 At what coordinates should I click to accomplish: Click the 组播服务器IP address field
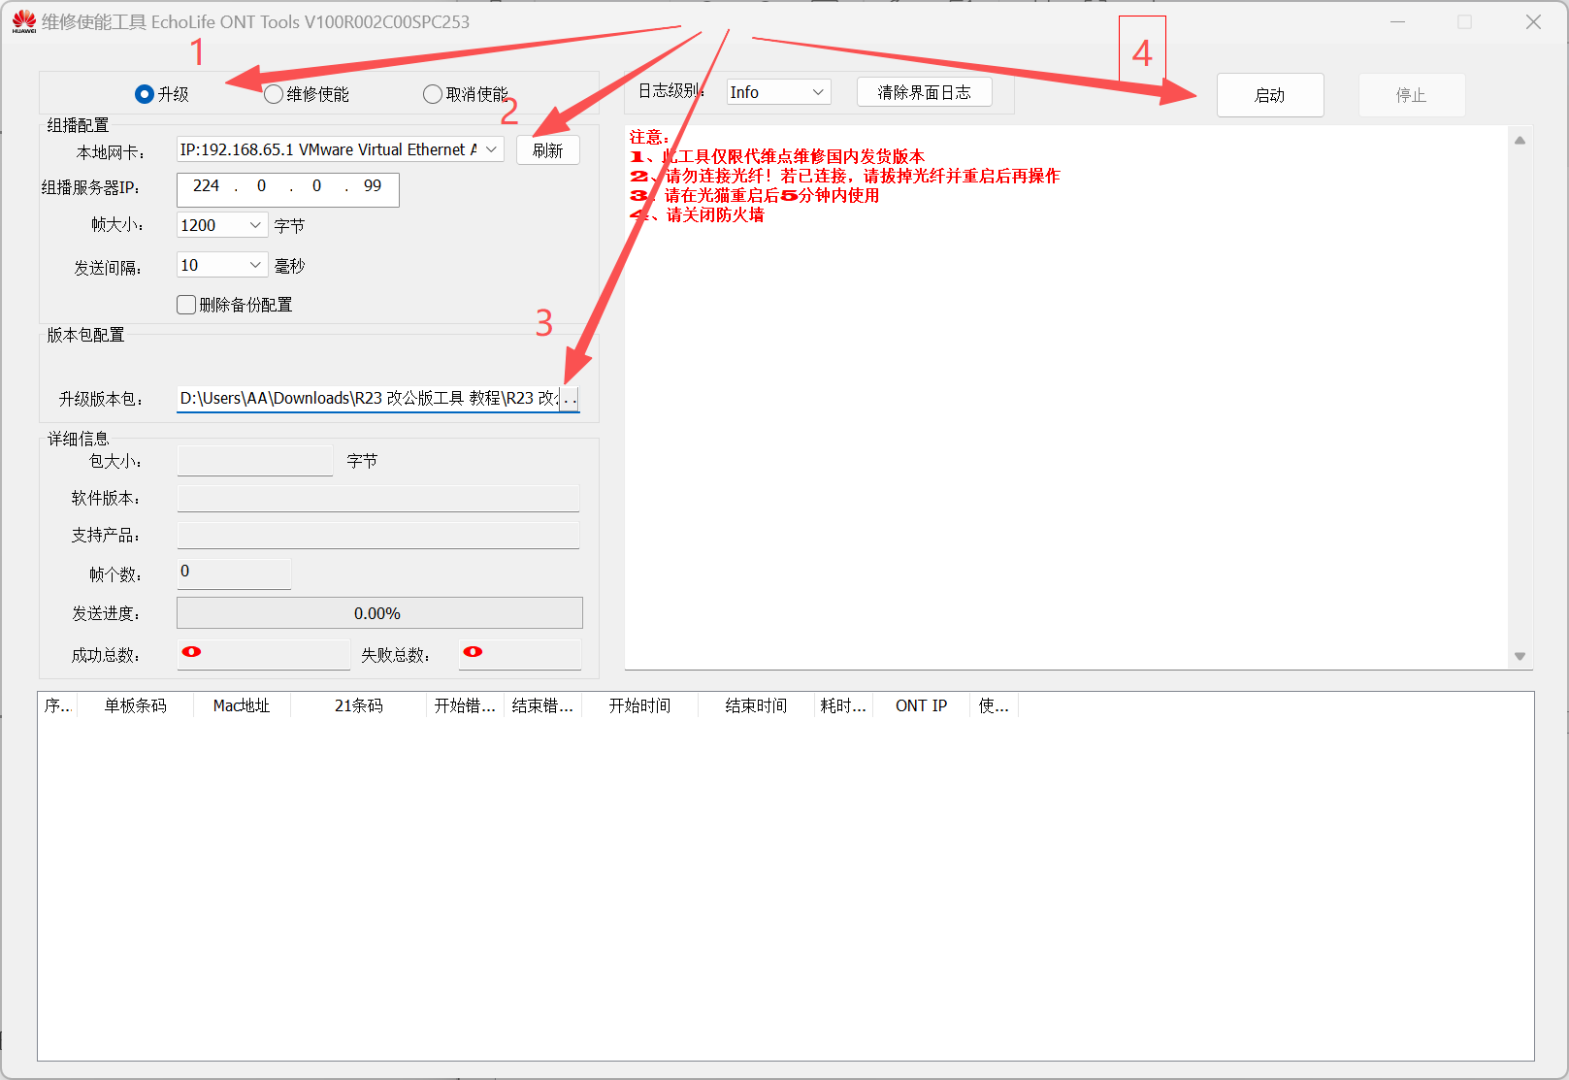click(288, 189)
